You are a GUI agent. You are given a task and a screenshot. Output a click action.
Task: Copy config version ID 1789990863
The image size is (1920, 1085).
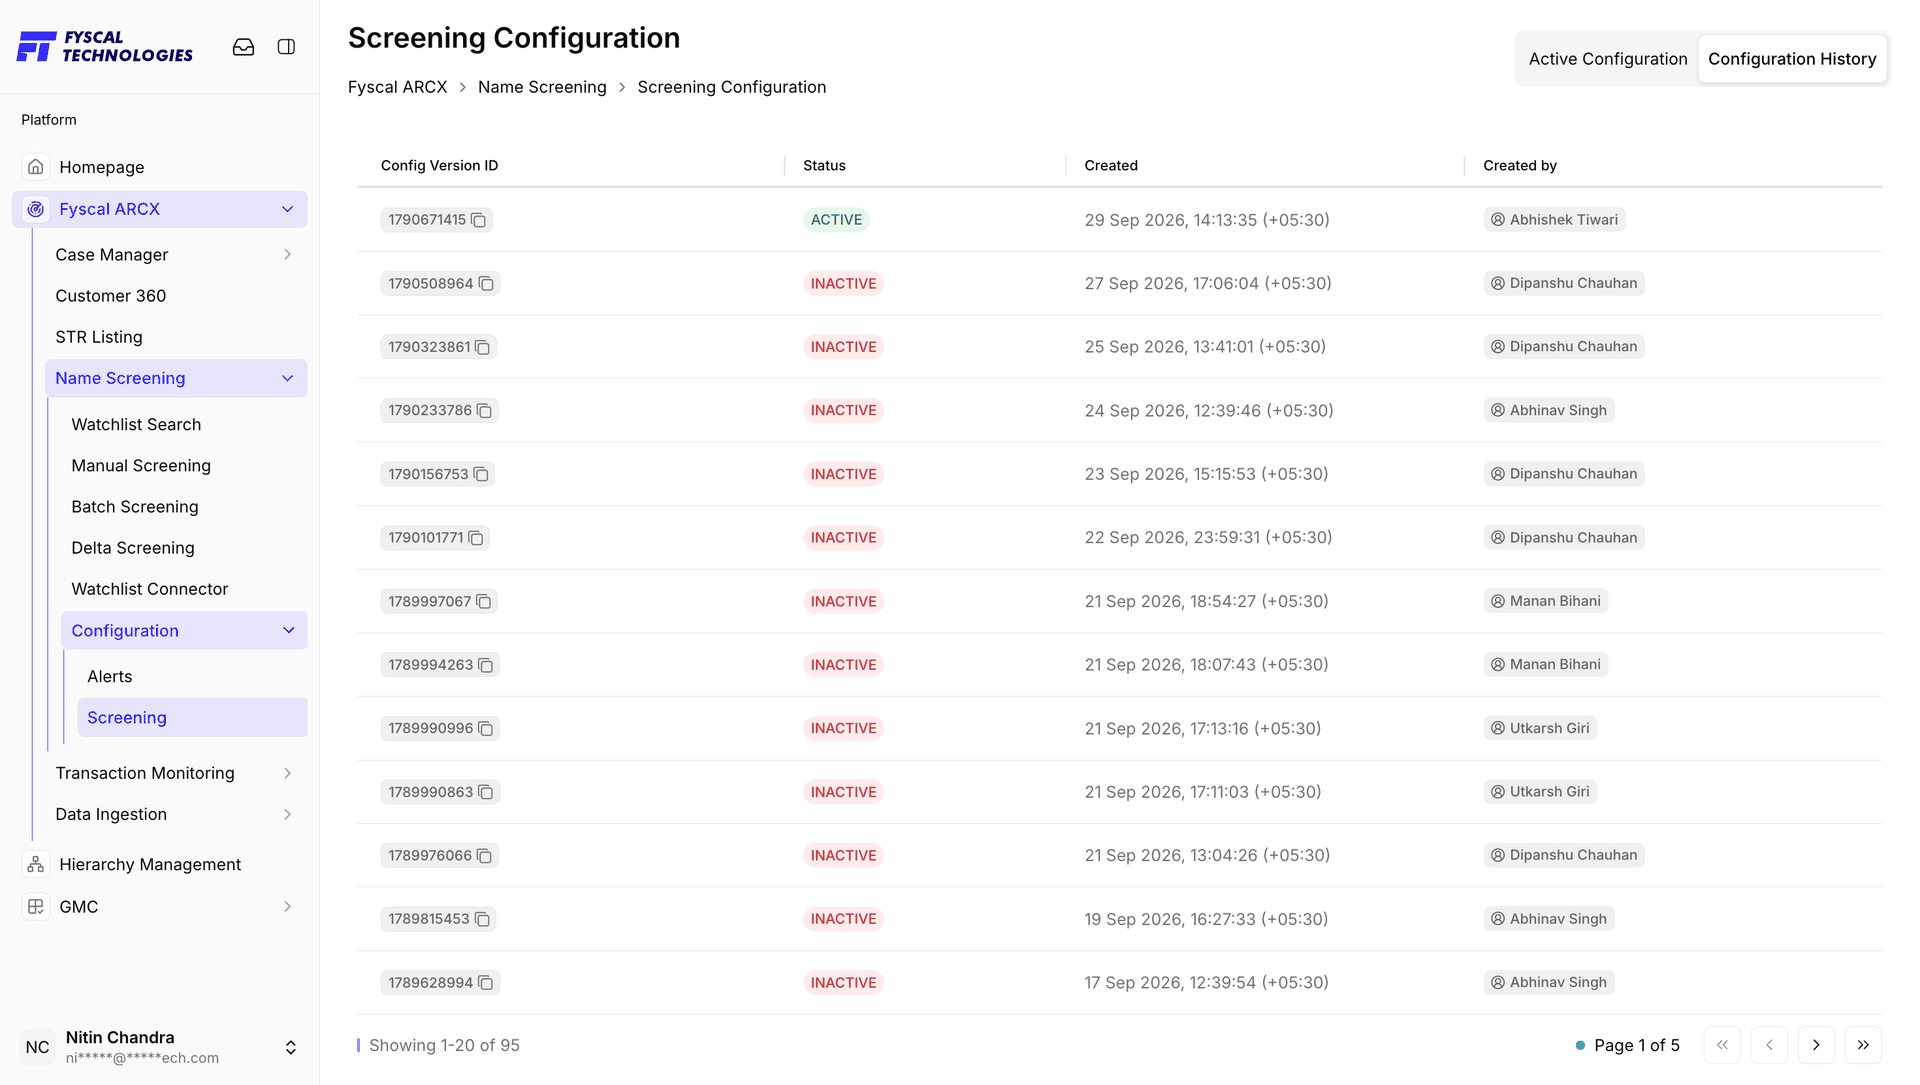486,792
